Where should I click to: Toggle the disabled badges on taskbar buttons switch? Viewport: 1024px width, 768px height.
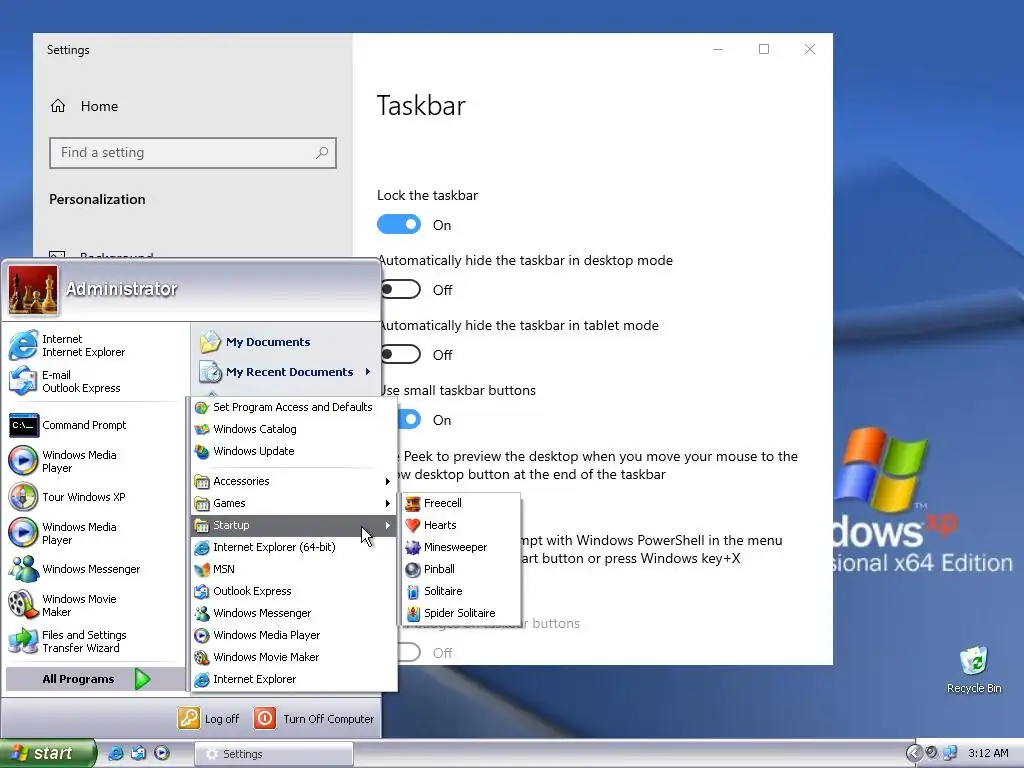click(x=409, y=652)
